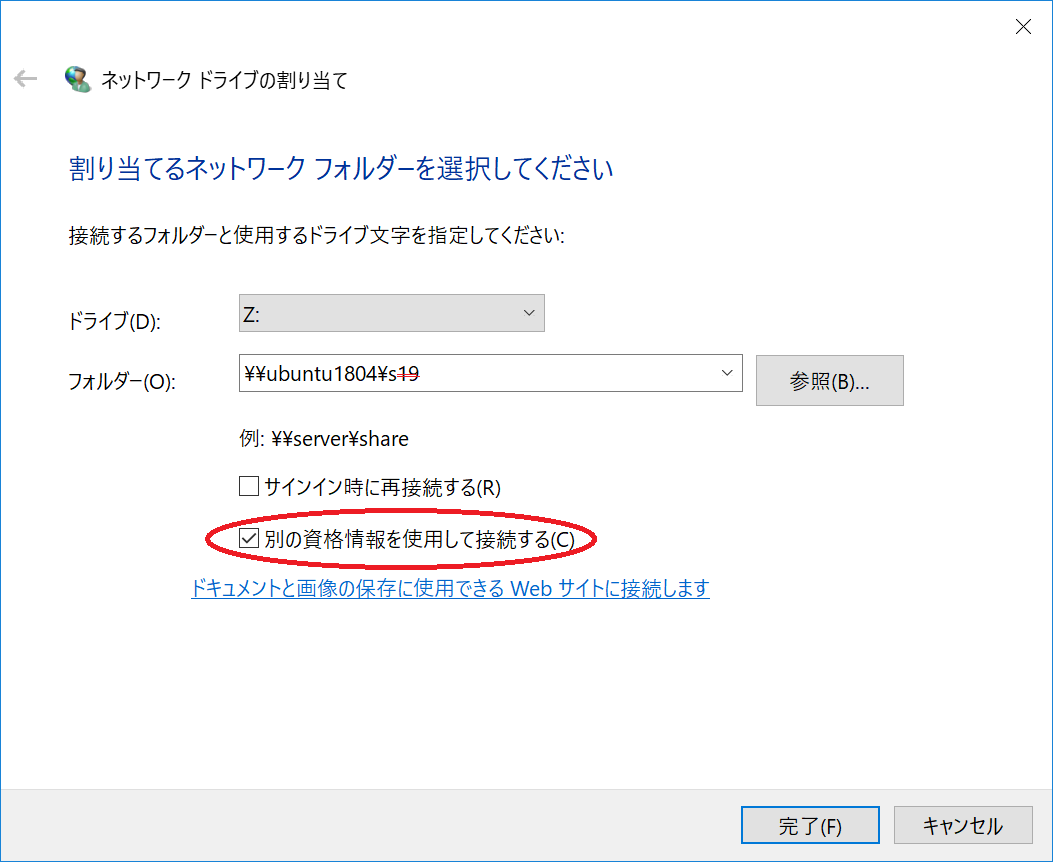Click the キャンセル button
The width and height of the screenshot is (1053, 862).
pos(963,825)
